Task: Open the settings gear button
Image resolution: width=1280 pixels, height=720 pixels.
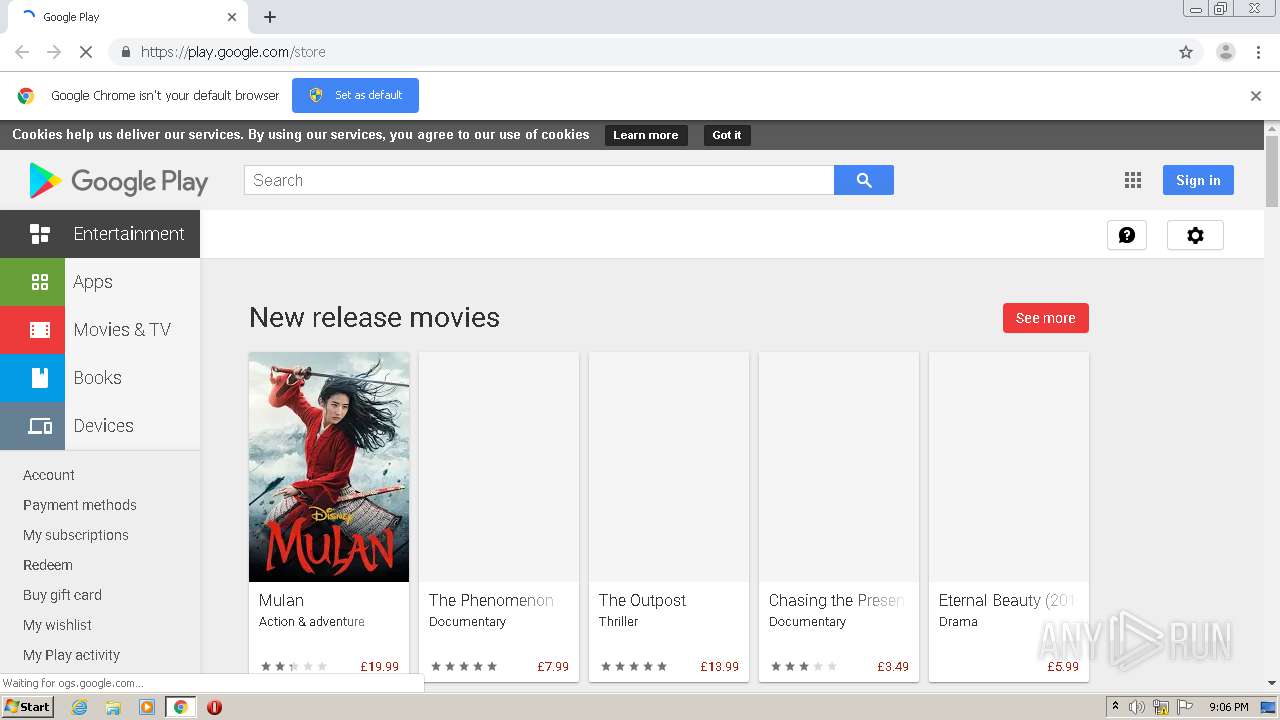Action: pos(1195,235)
